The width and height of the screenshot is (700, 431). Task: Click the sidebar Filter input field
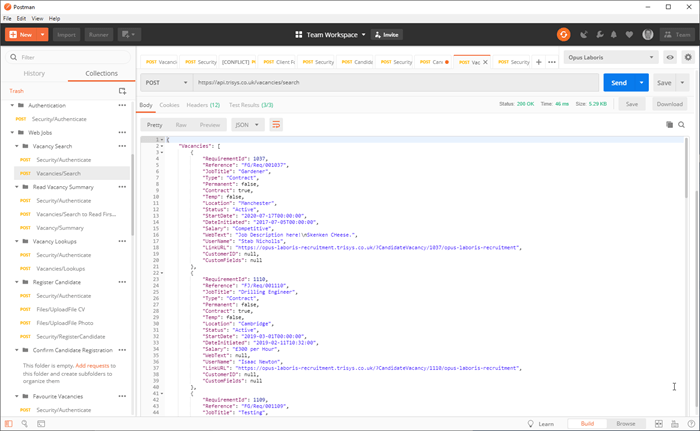pos(68,57)
